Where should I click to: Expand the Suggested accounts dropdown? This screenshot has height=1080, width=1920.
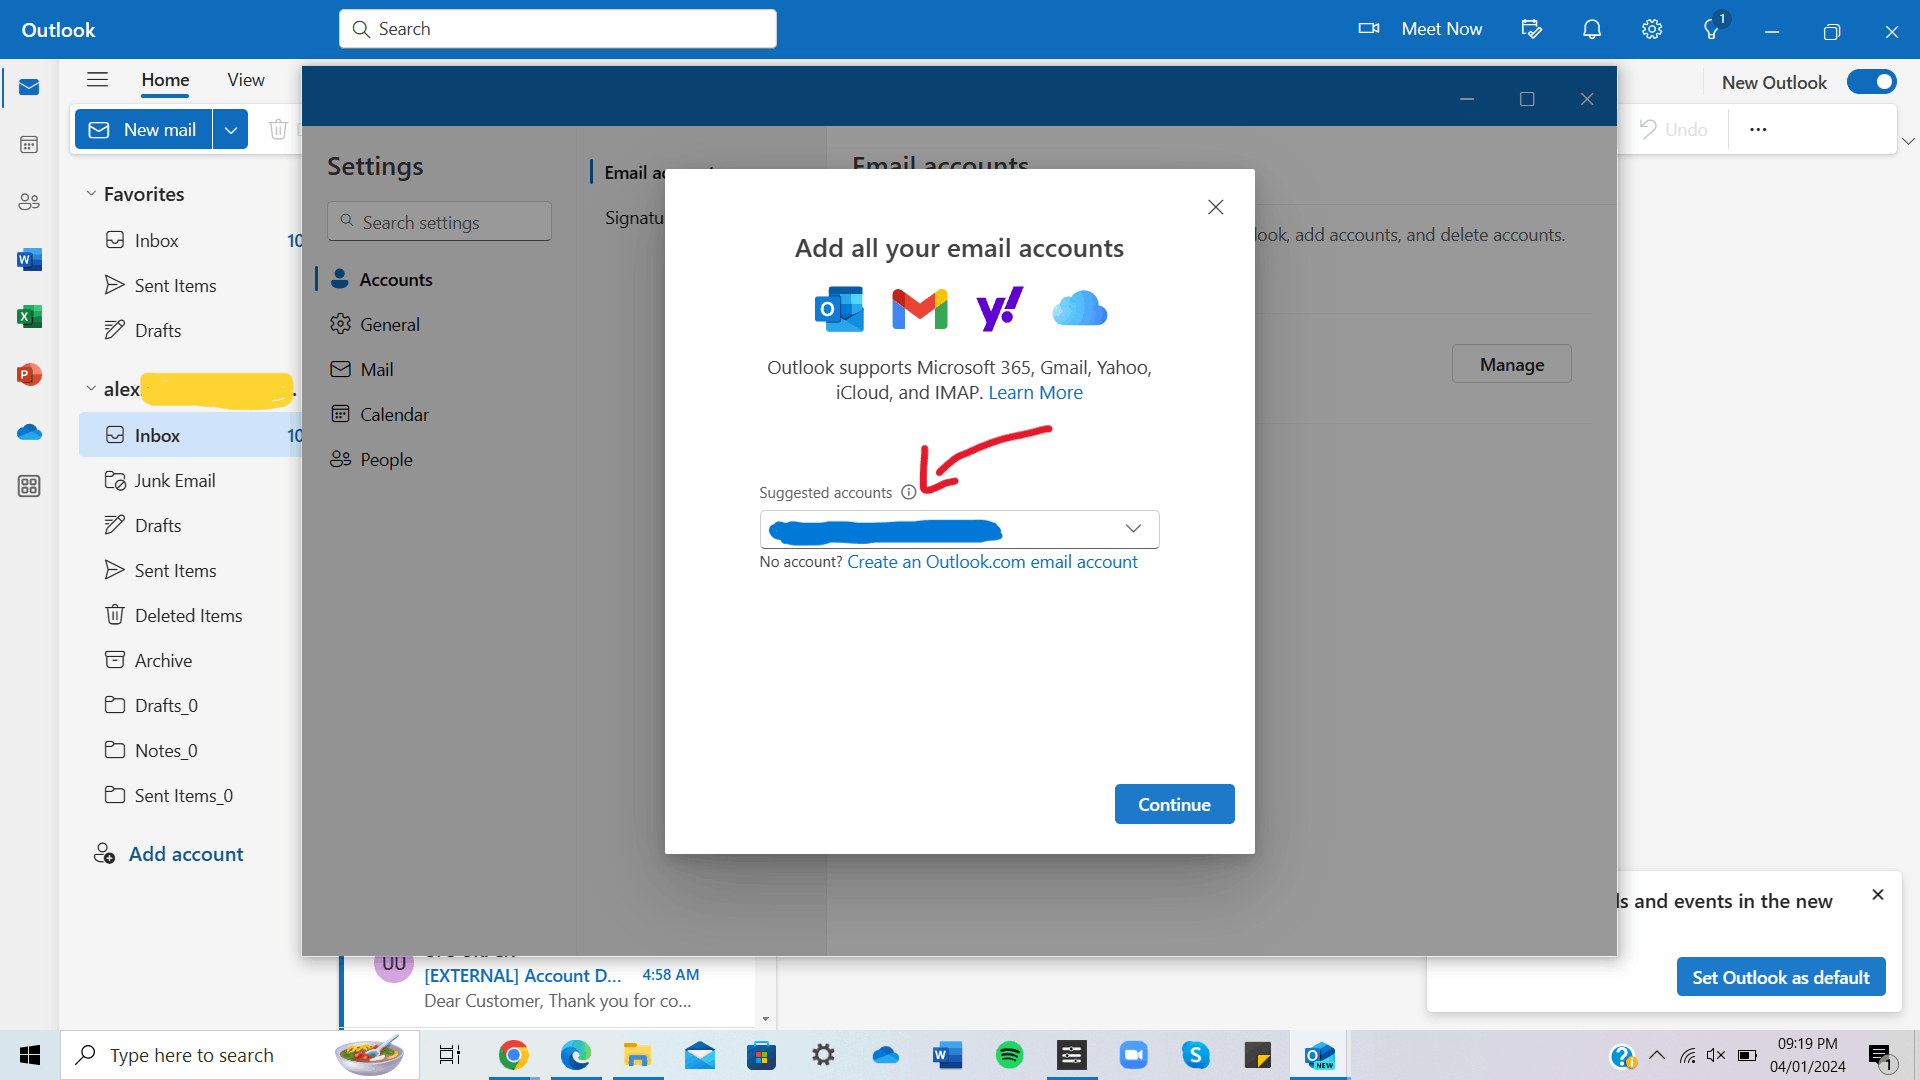[1133, 529]
